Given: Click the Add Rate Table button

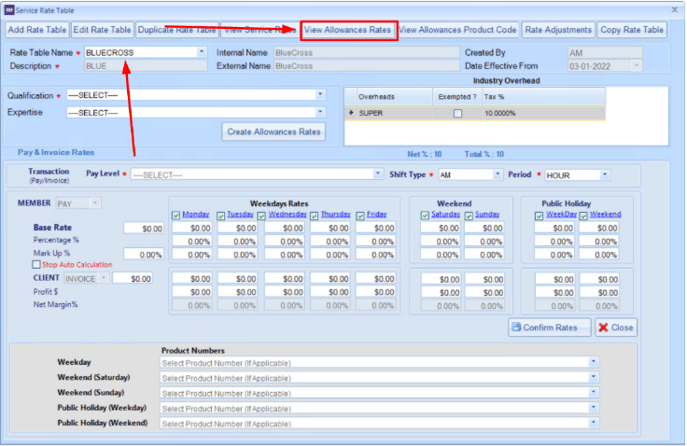Looking at the screenshot, I should [37, 30].
